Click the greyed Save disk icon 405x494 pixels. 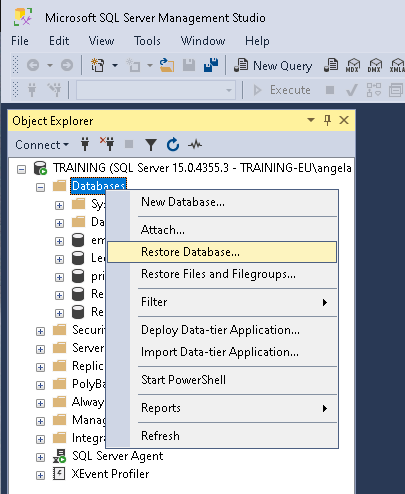tap(189, 65)
